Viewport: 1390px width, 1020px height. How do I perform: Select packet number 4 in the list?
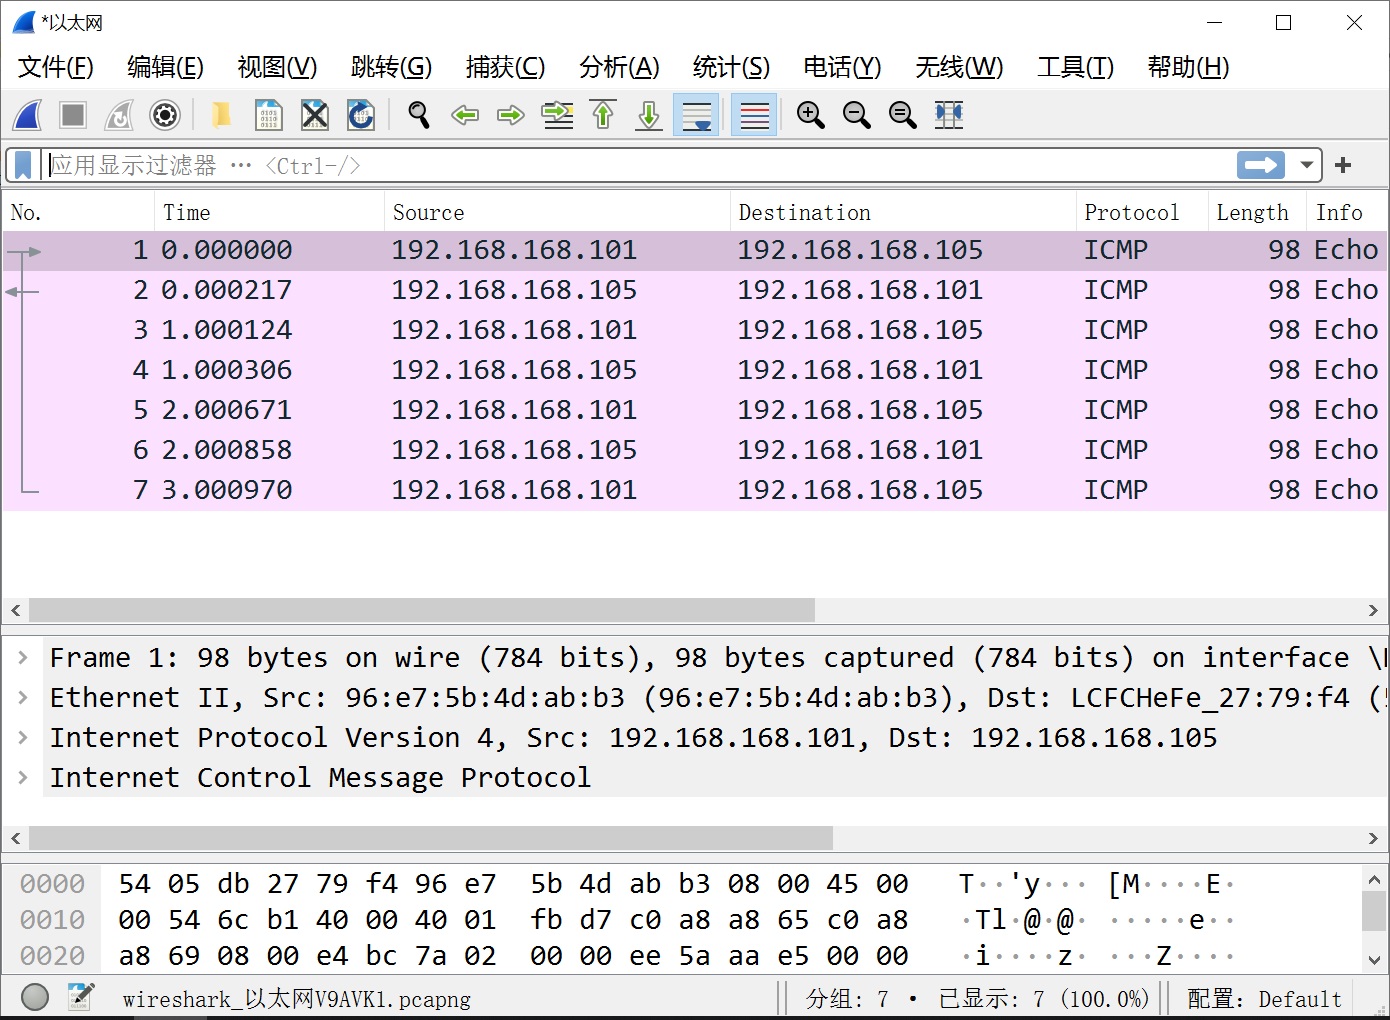pyautogui.click(x=500, y=369)
